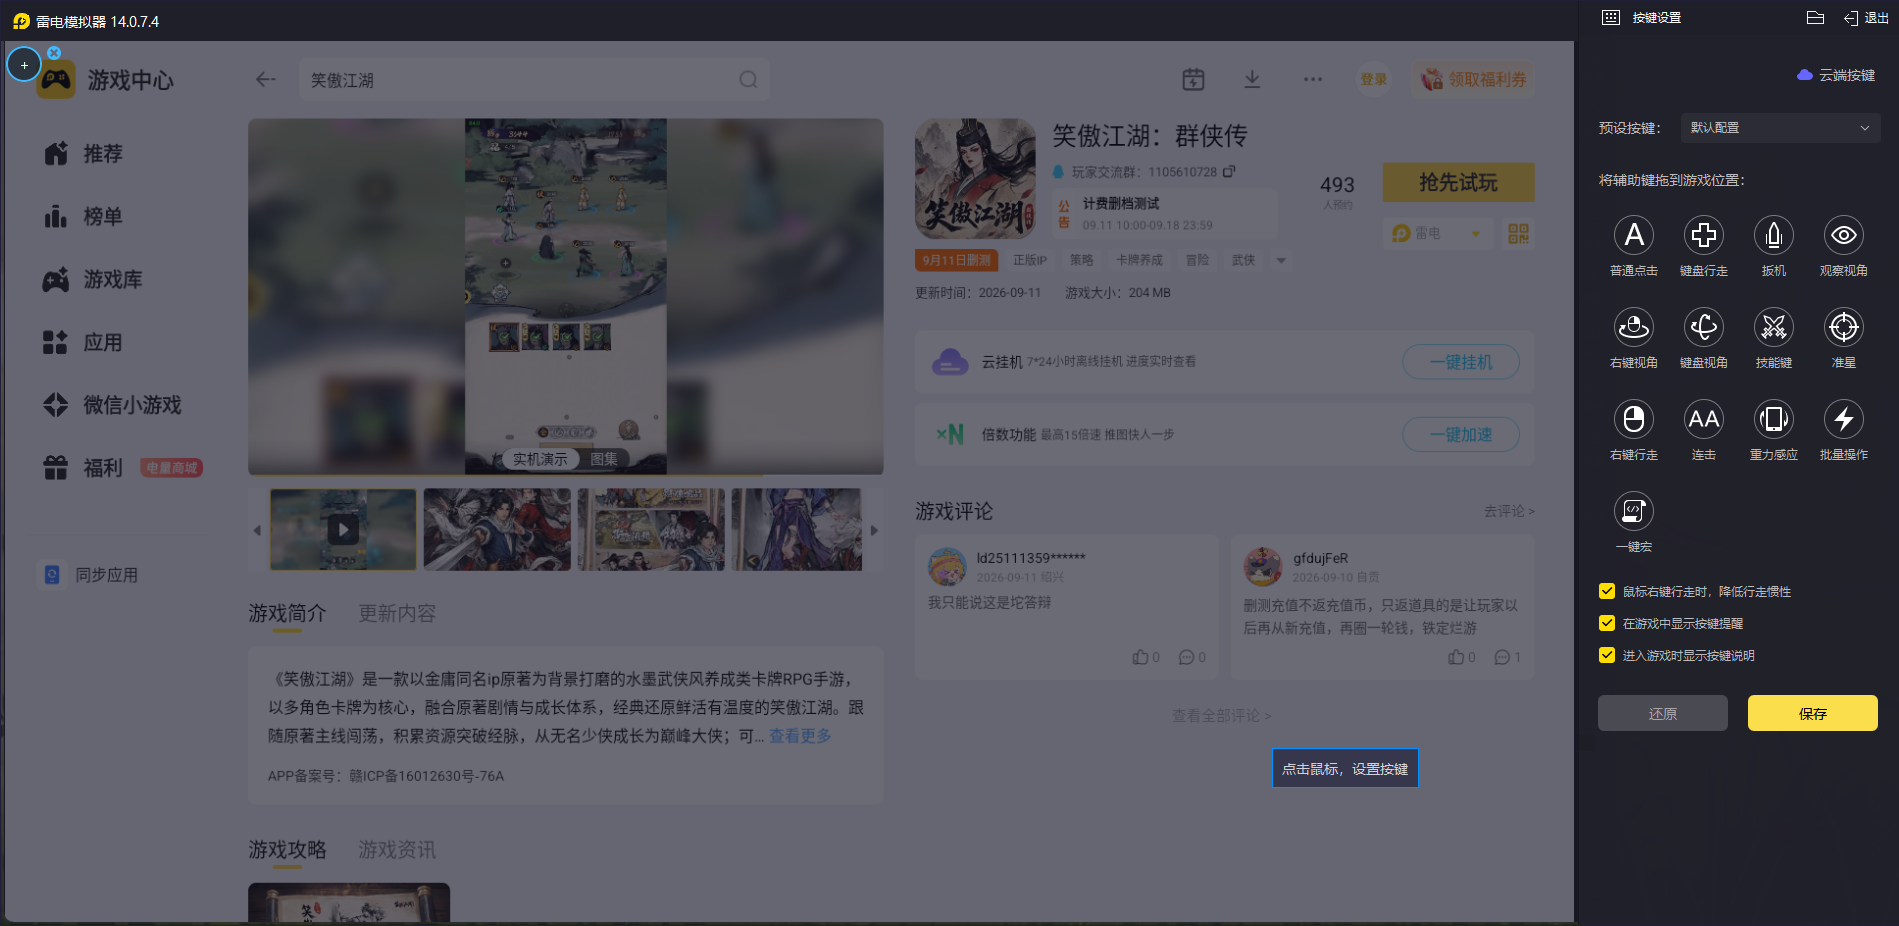Expand more game tags arrow
Image resolution: width=1899 pixels, height=926 pixels.
1281,260
